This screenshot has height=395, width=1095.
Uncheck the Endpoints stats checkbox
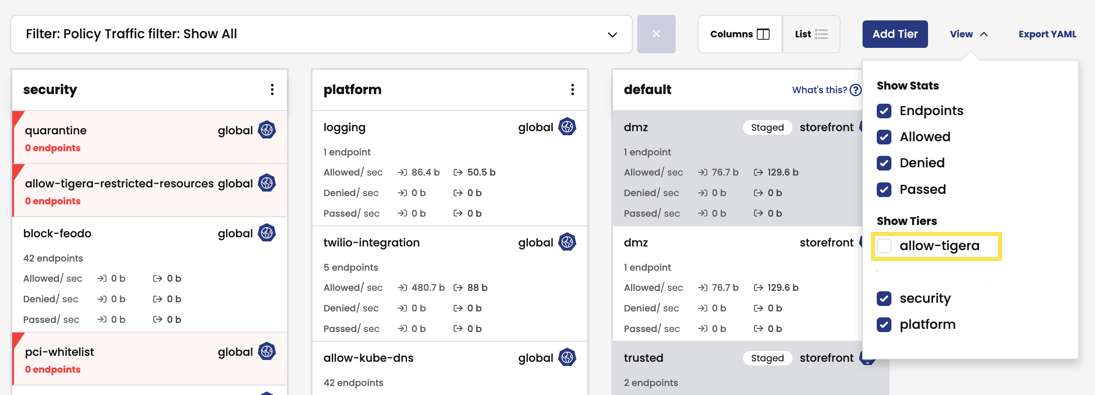(884, 111)
